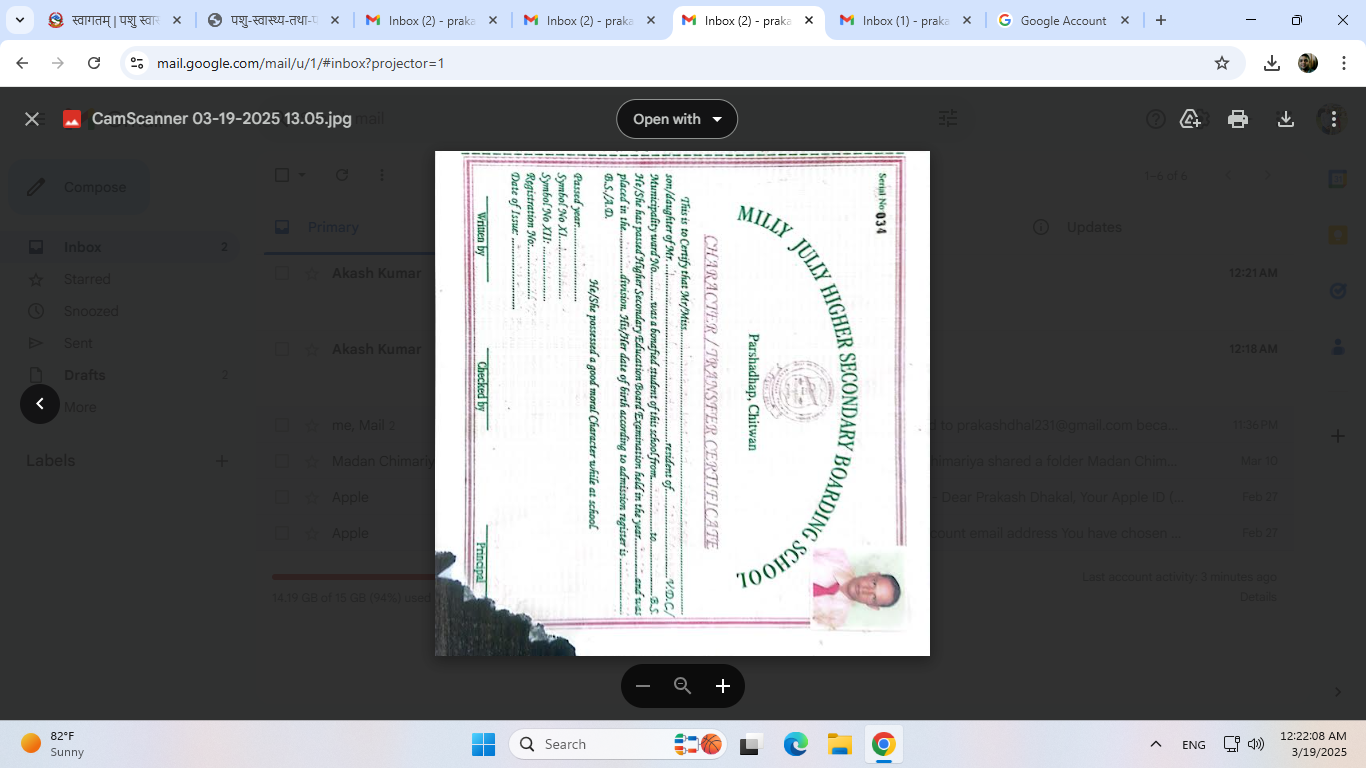
Task: Click the certificate image in the preview
Action: pos(682,403)
